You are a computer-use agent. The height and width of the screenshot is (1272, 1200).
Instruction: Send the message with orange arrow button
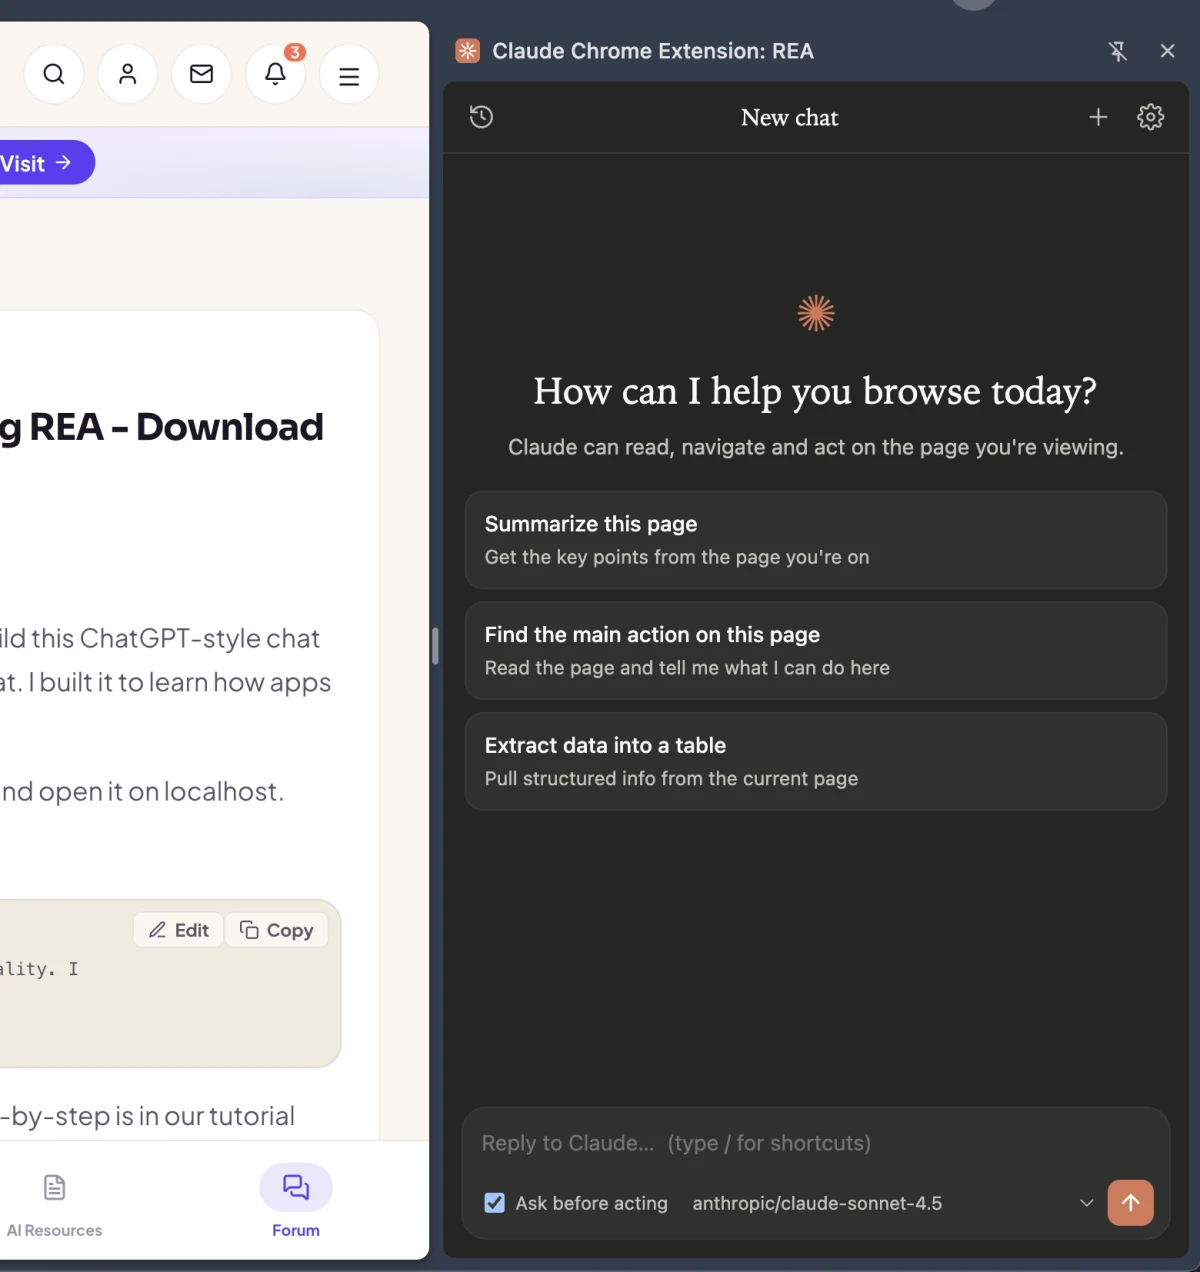tap(1131, 1203)
